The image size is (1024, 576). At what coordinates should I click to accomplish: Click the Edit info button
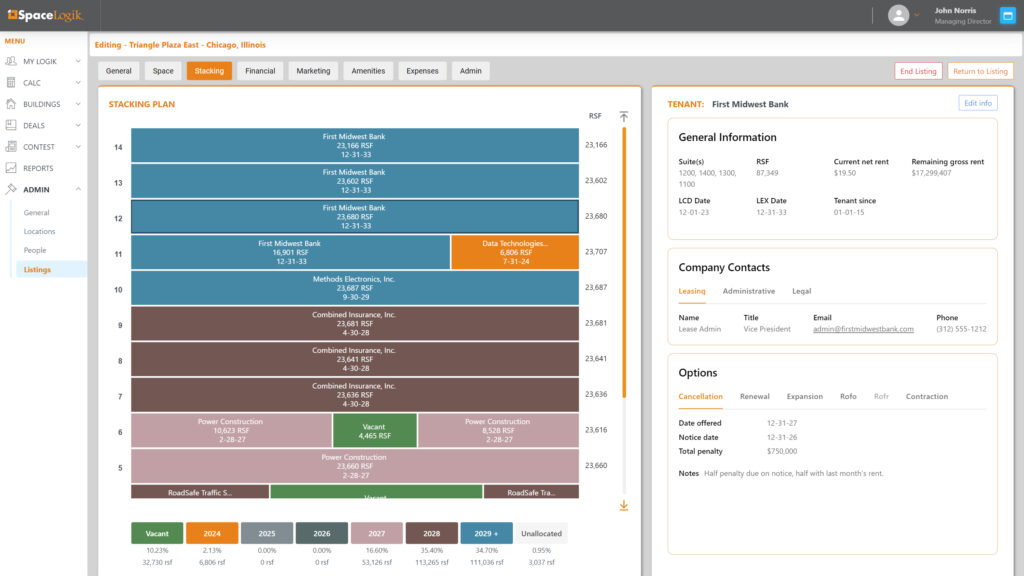click(977, 103)
